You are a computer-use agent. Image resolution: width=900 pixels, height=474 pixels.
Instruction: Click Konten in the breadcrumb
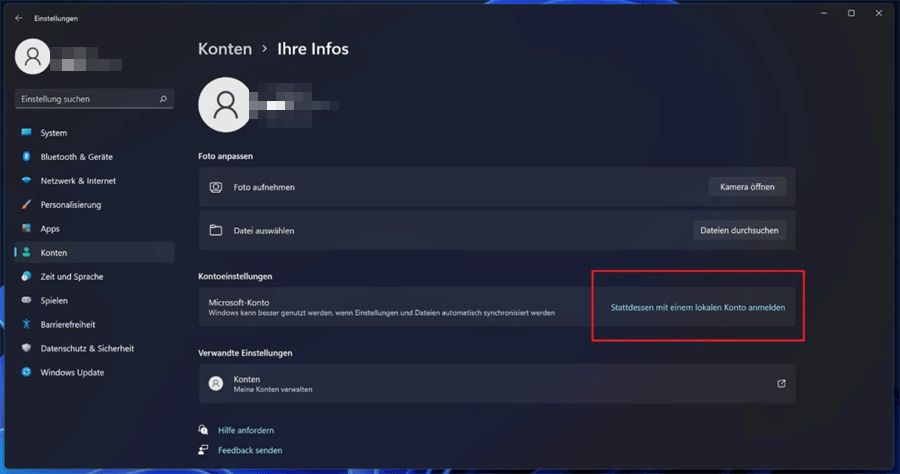click(x=225, y=49)
